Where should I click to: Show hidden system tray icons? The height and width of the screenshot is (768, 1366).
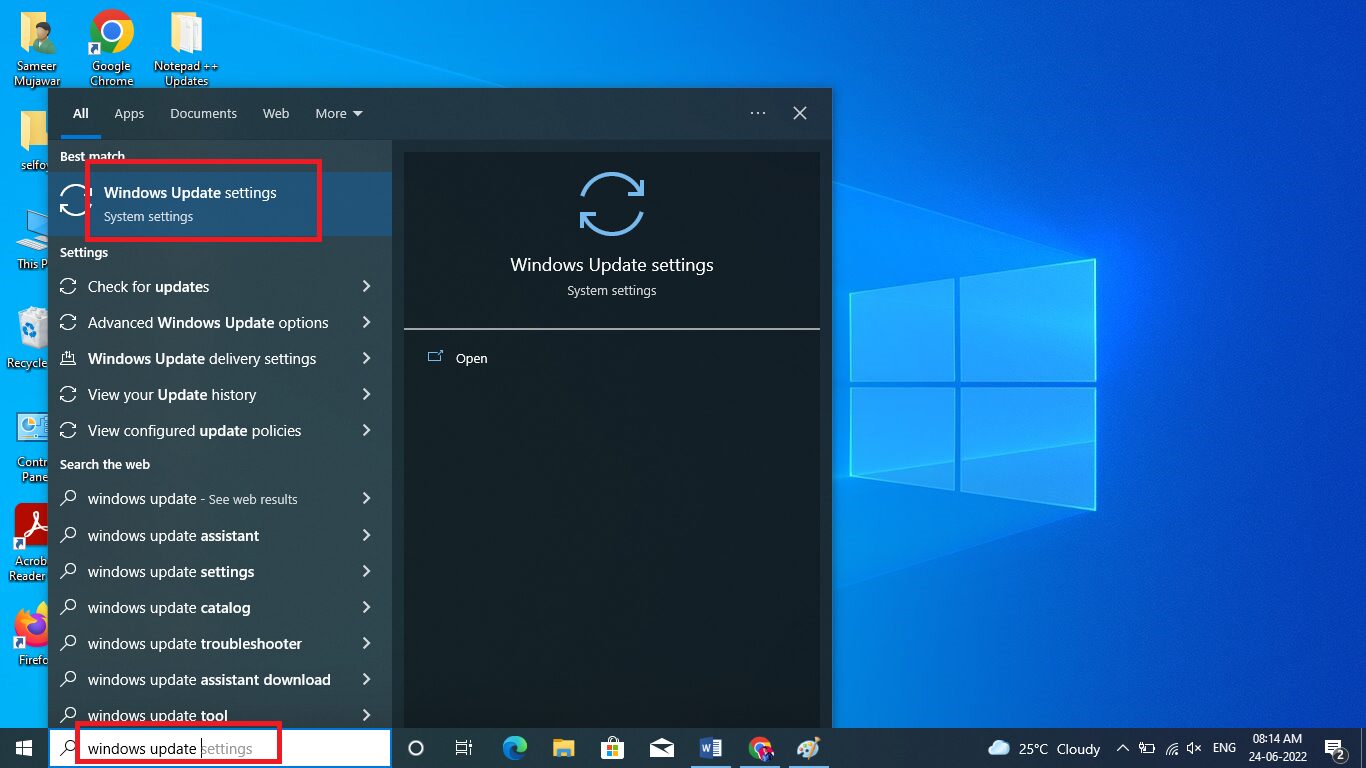pos(1122,748)
